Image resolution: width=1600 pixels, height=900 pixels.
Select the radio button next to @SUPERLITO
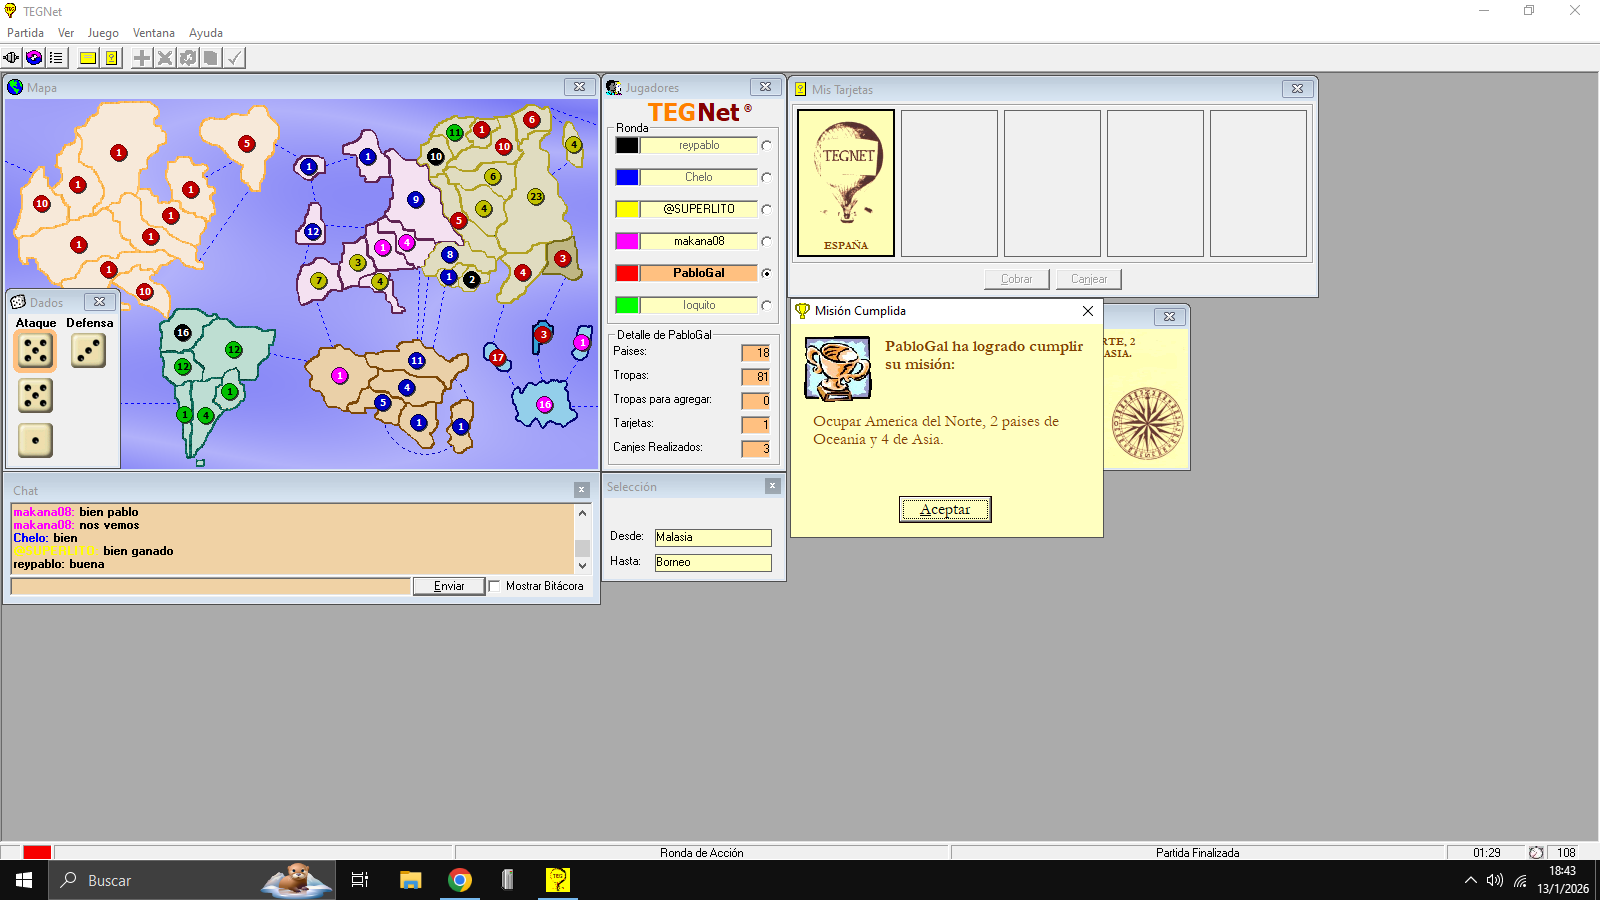766,209
